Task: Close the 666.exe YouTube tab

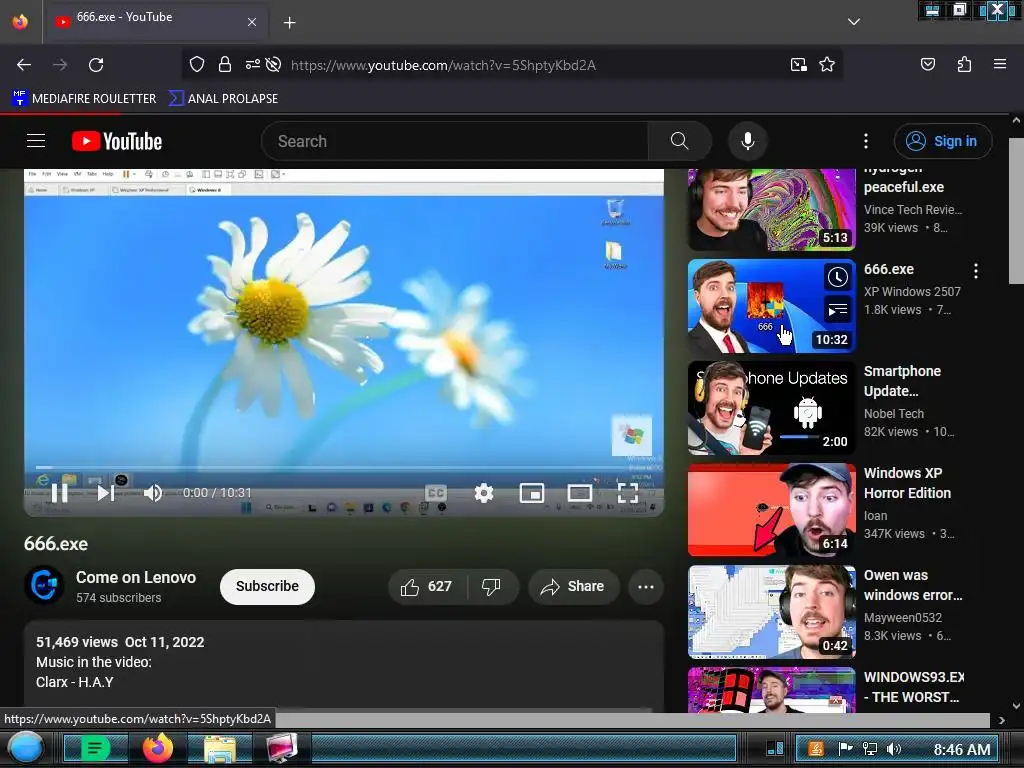Action: (252, 22)
